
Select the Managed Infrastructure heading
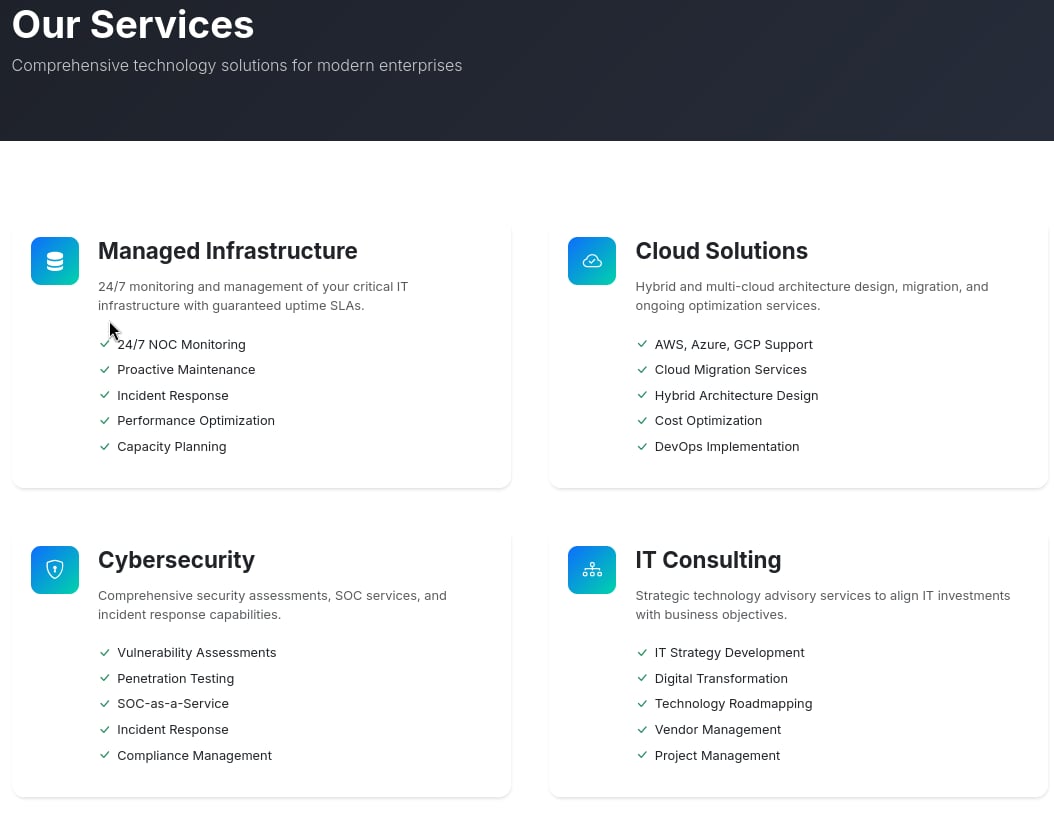[227, 251]
